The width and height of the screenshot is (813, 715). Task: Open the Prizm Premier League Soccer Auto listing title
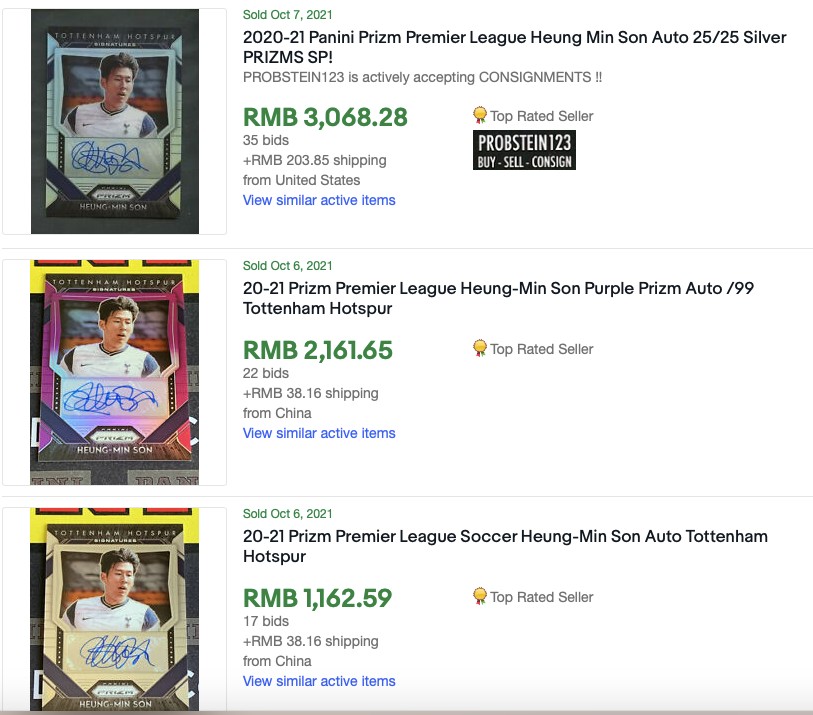pos(505,546)
